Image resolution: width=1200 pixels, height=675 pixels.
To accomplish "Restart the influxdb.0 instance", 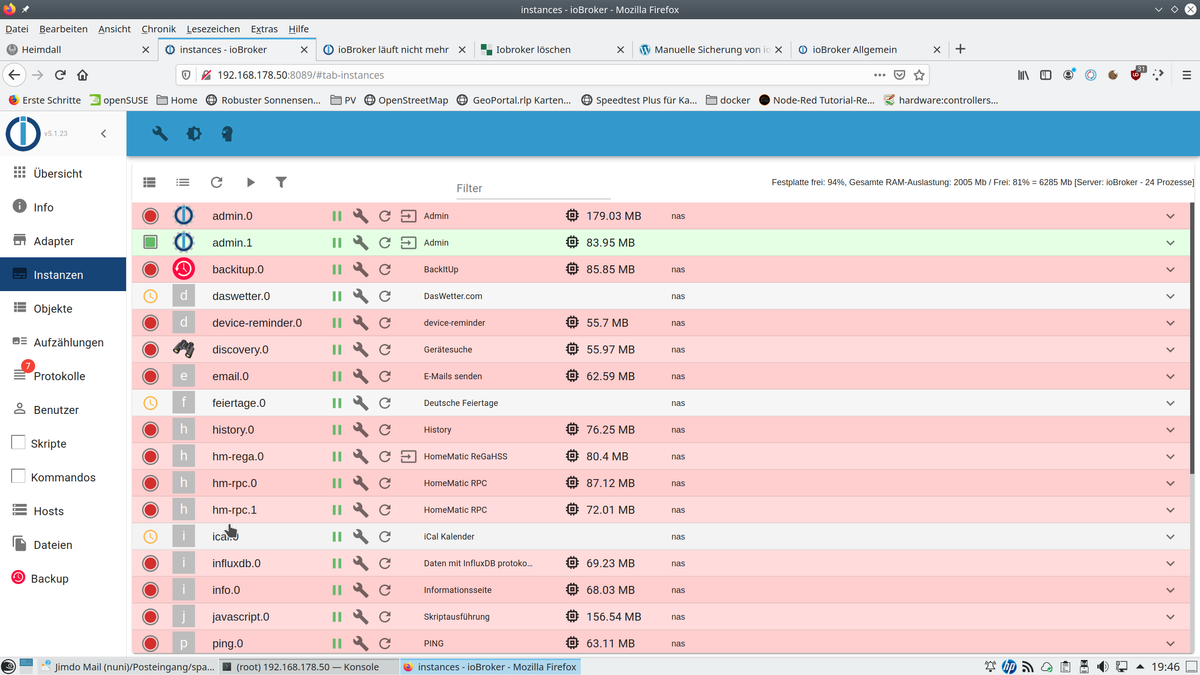I will [x=385, y=563].
